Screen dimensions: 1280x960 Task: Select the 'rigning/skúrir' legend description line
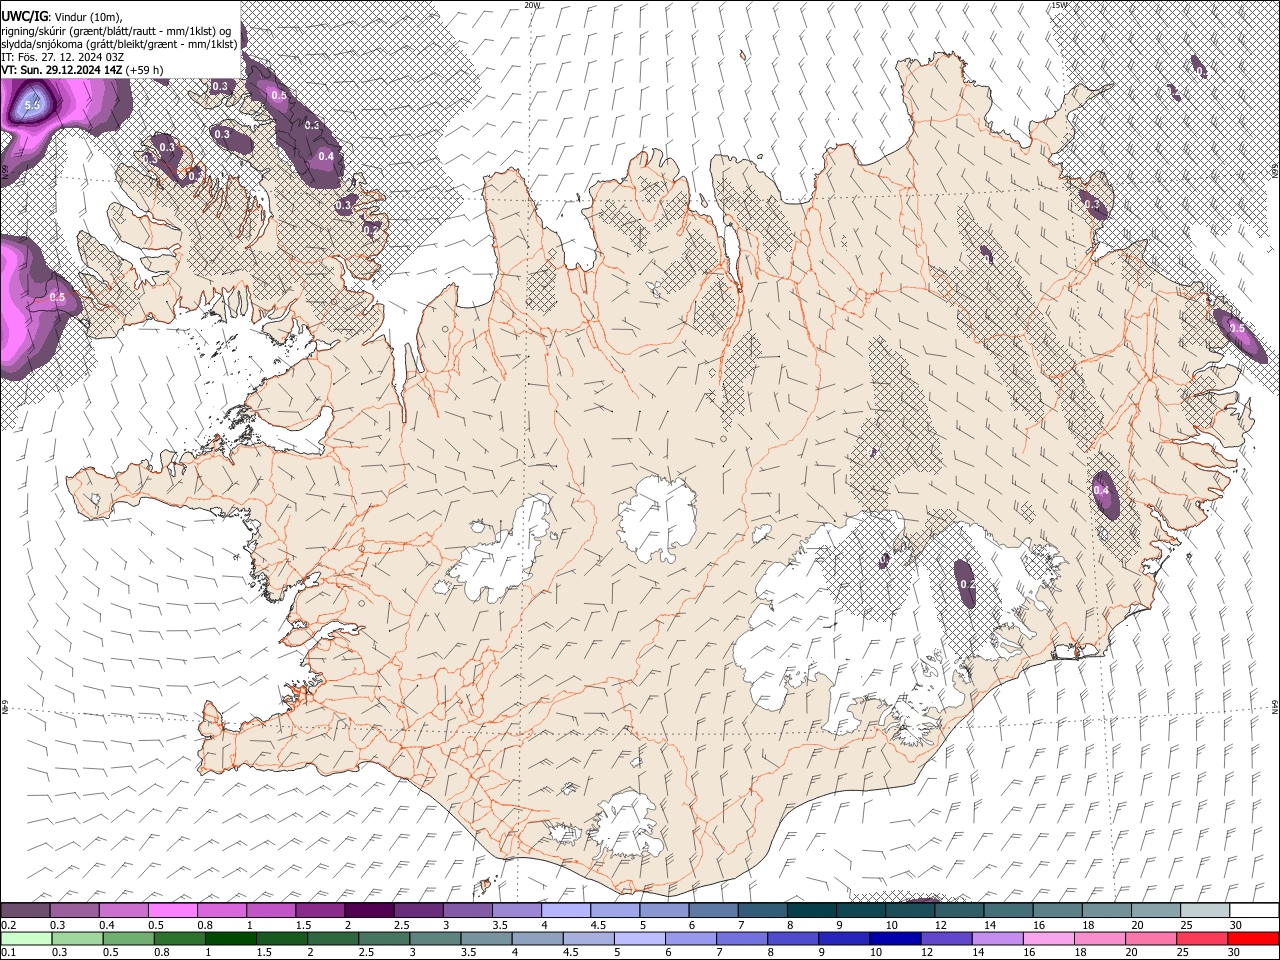tap(118, 30)
